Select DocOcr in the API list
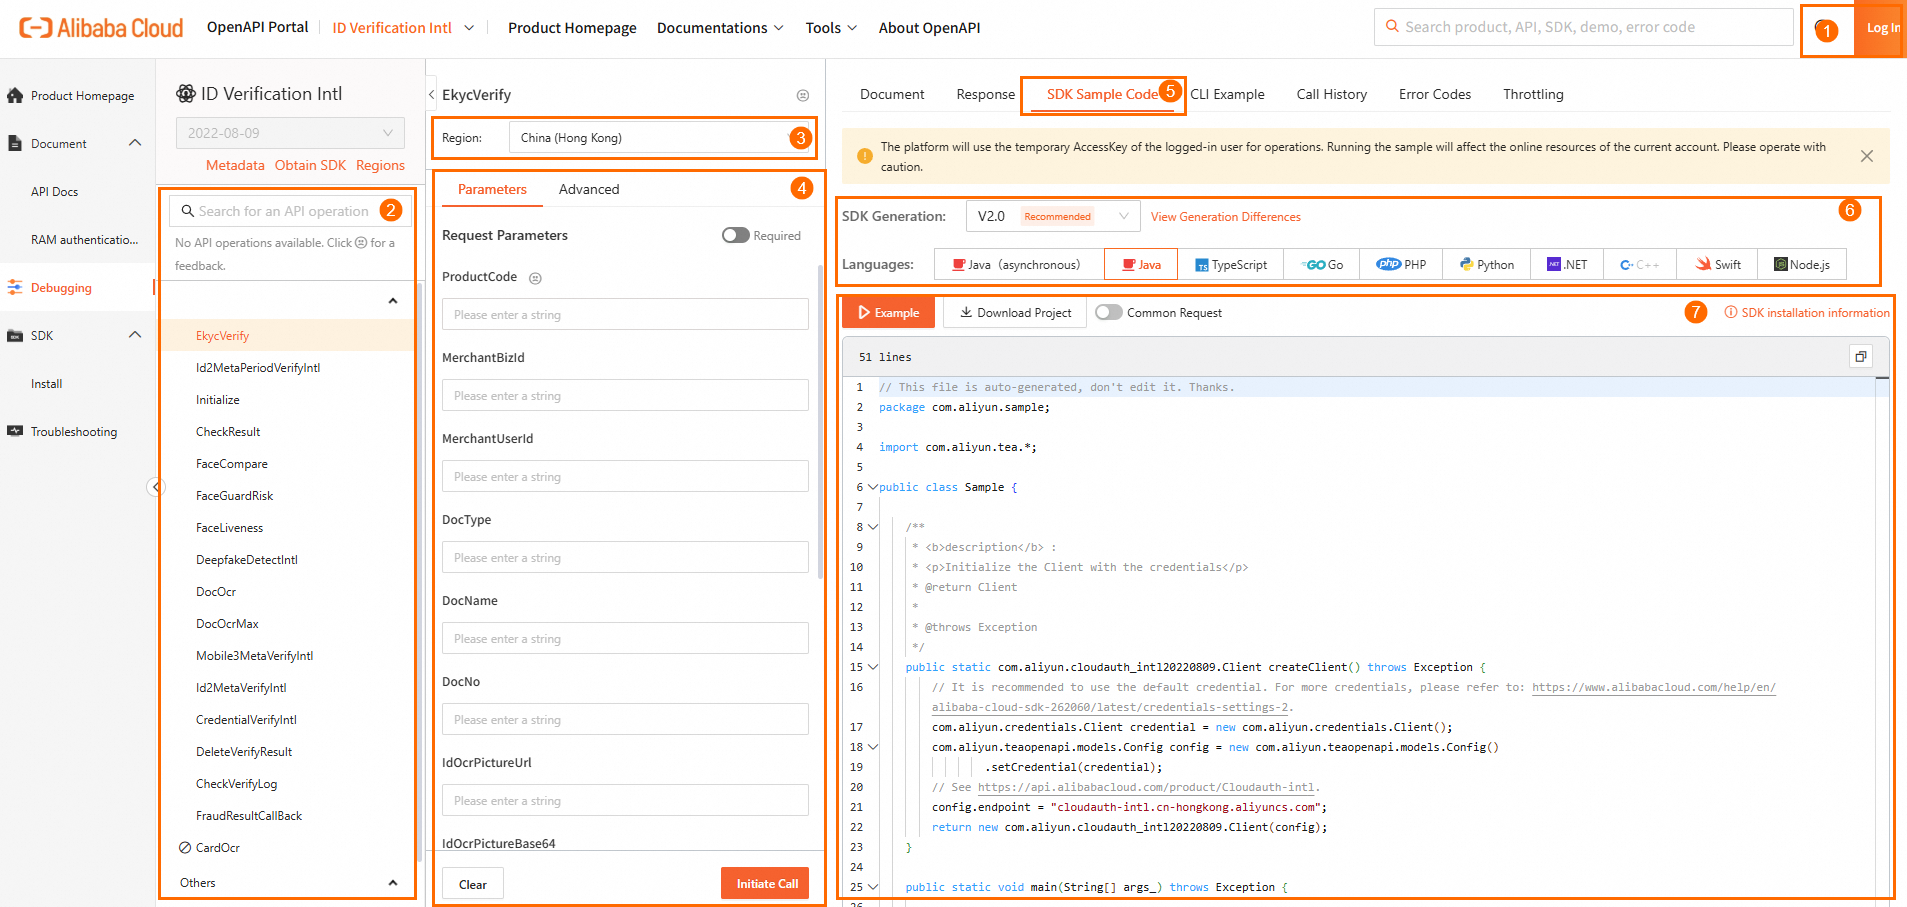The image size is (1907, 907). [x=216, y=592]
